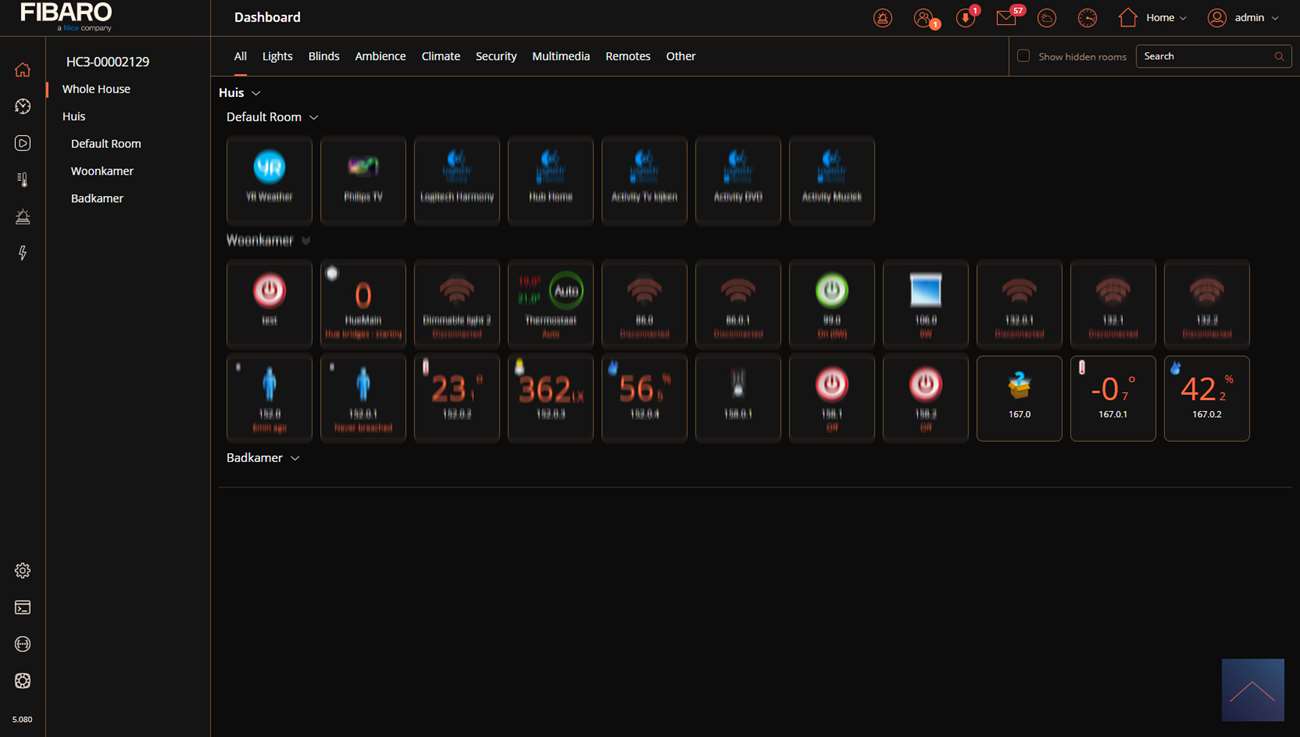
Task: Open the Energy lightning bolt sidebar icon
Action: click(x=22, y=254)
